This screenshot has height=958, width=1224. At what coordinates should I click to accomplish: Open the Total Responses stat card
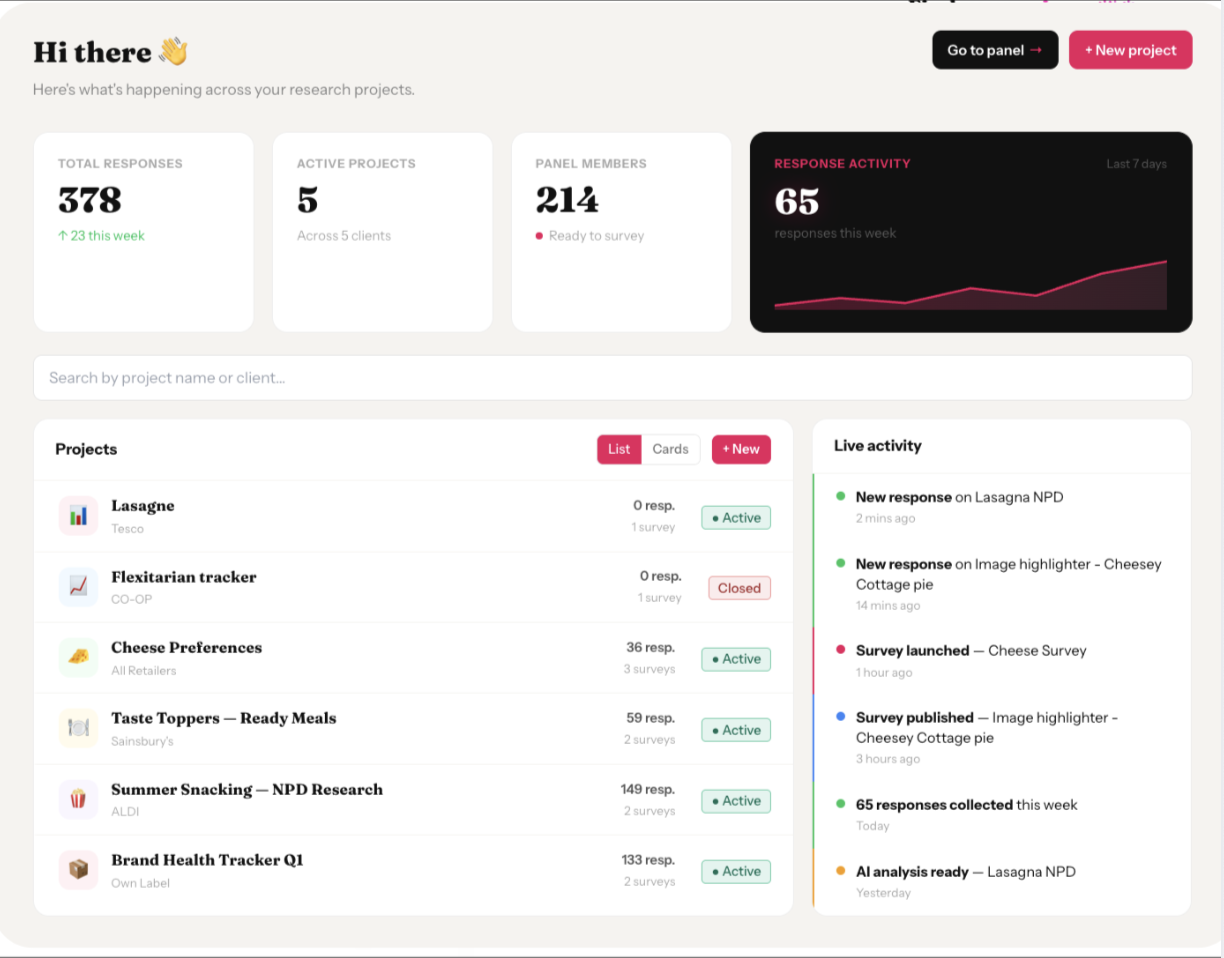[143, 232]
